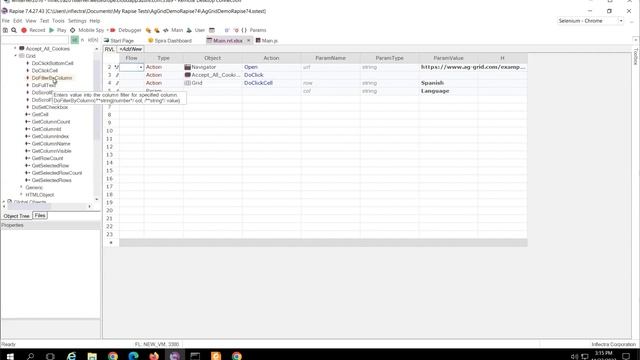Image resolution: width=640 pixels, height=360 pixels.
Task: Click the Navigator object cell
Action: coord(213,67)
